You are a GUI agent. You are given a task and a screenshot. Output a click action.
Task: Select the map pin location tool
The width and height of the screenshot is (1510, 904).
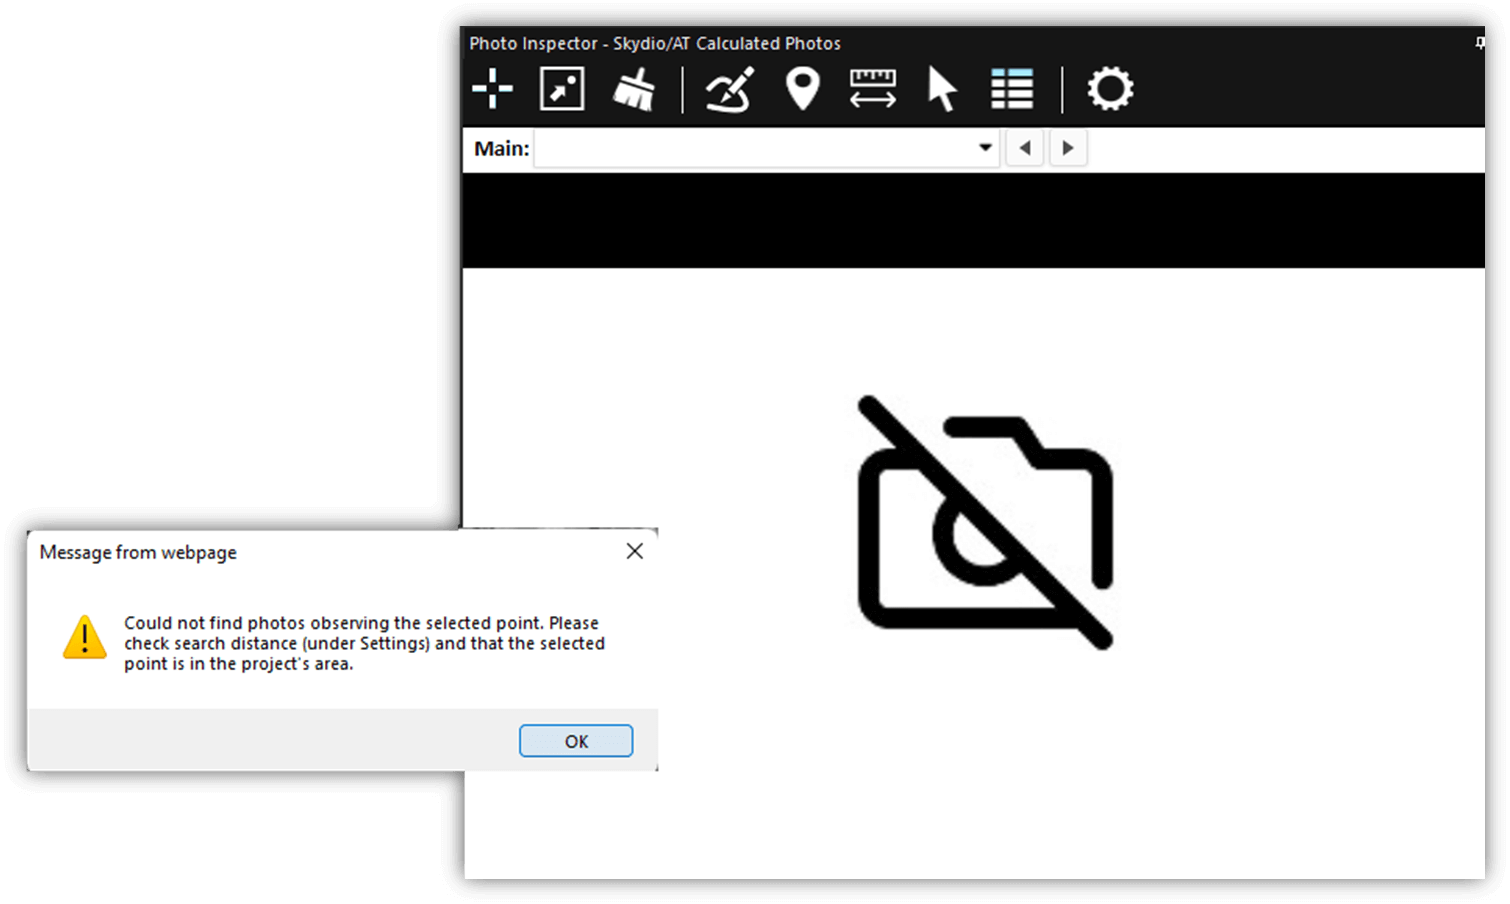click(x=802, y=88)
